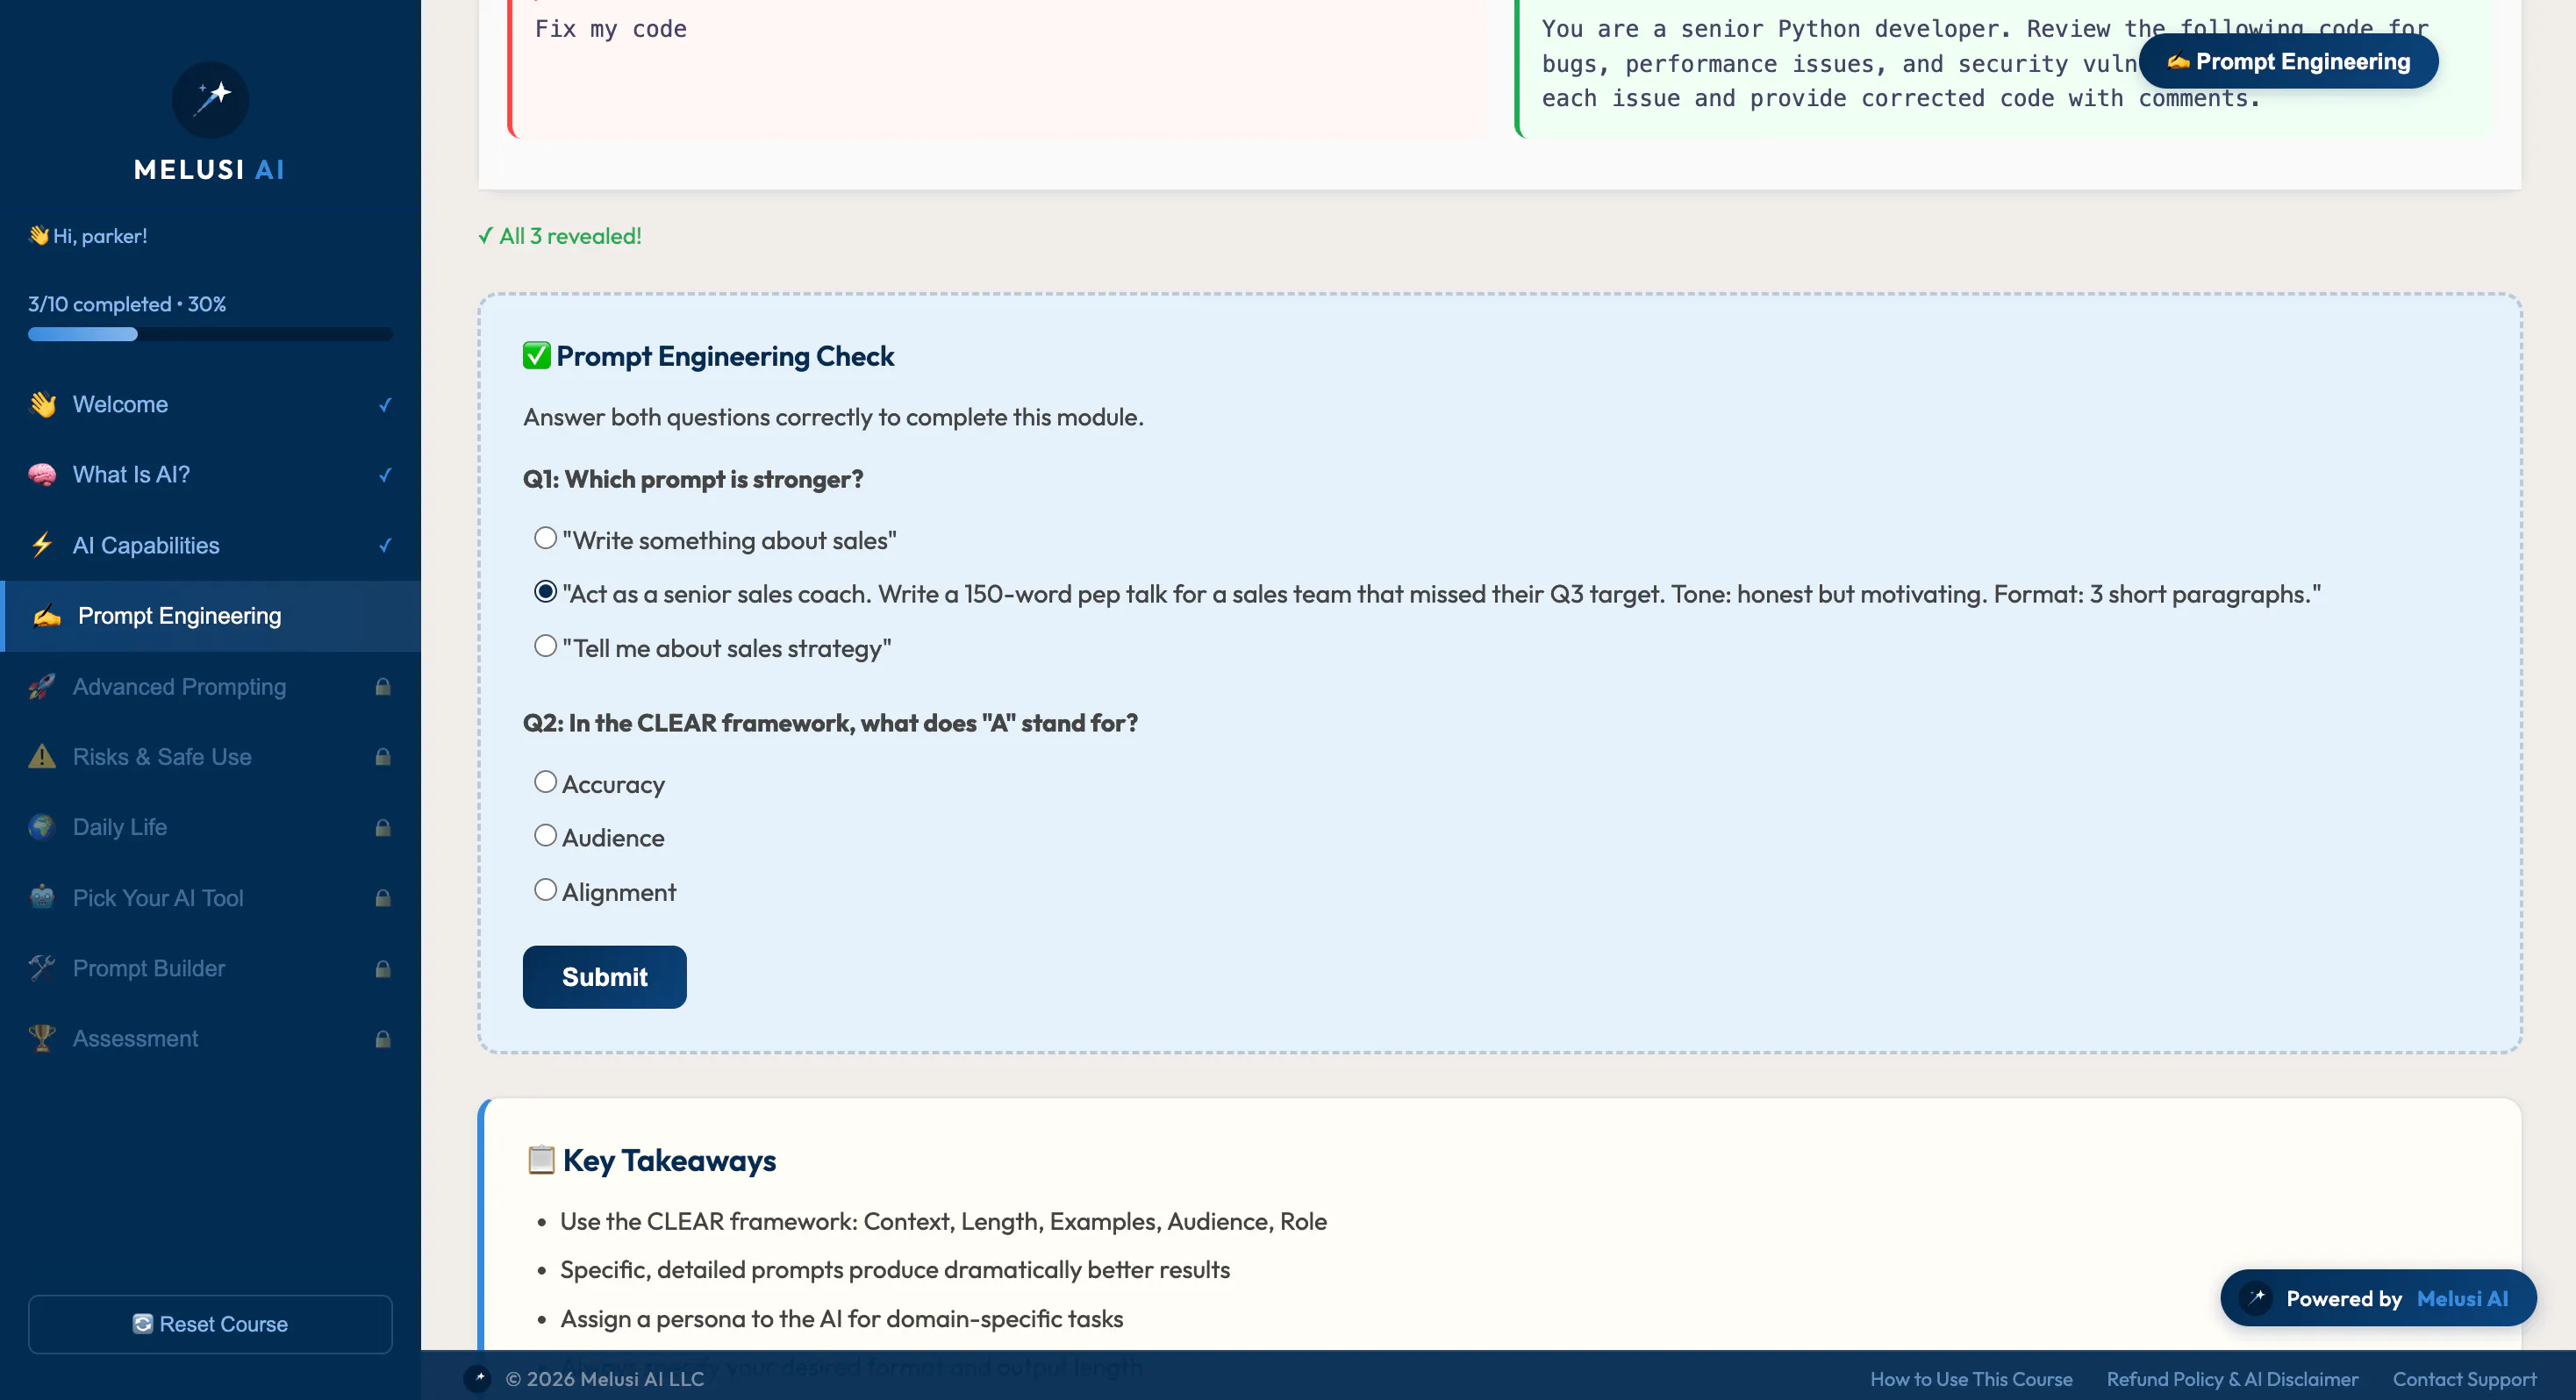Click the Q2 CLEAR framework question text
This screenshot has height=1400, width=2576.
point(830,723)
